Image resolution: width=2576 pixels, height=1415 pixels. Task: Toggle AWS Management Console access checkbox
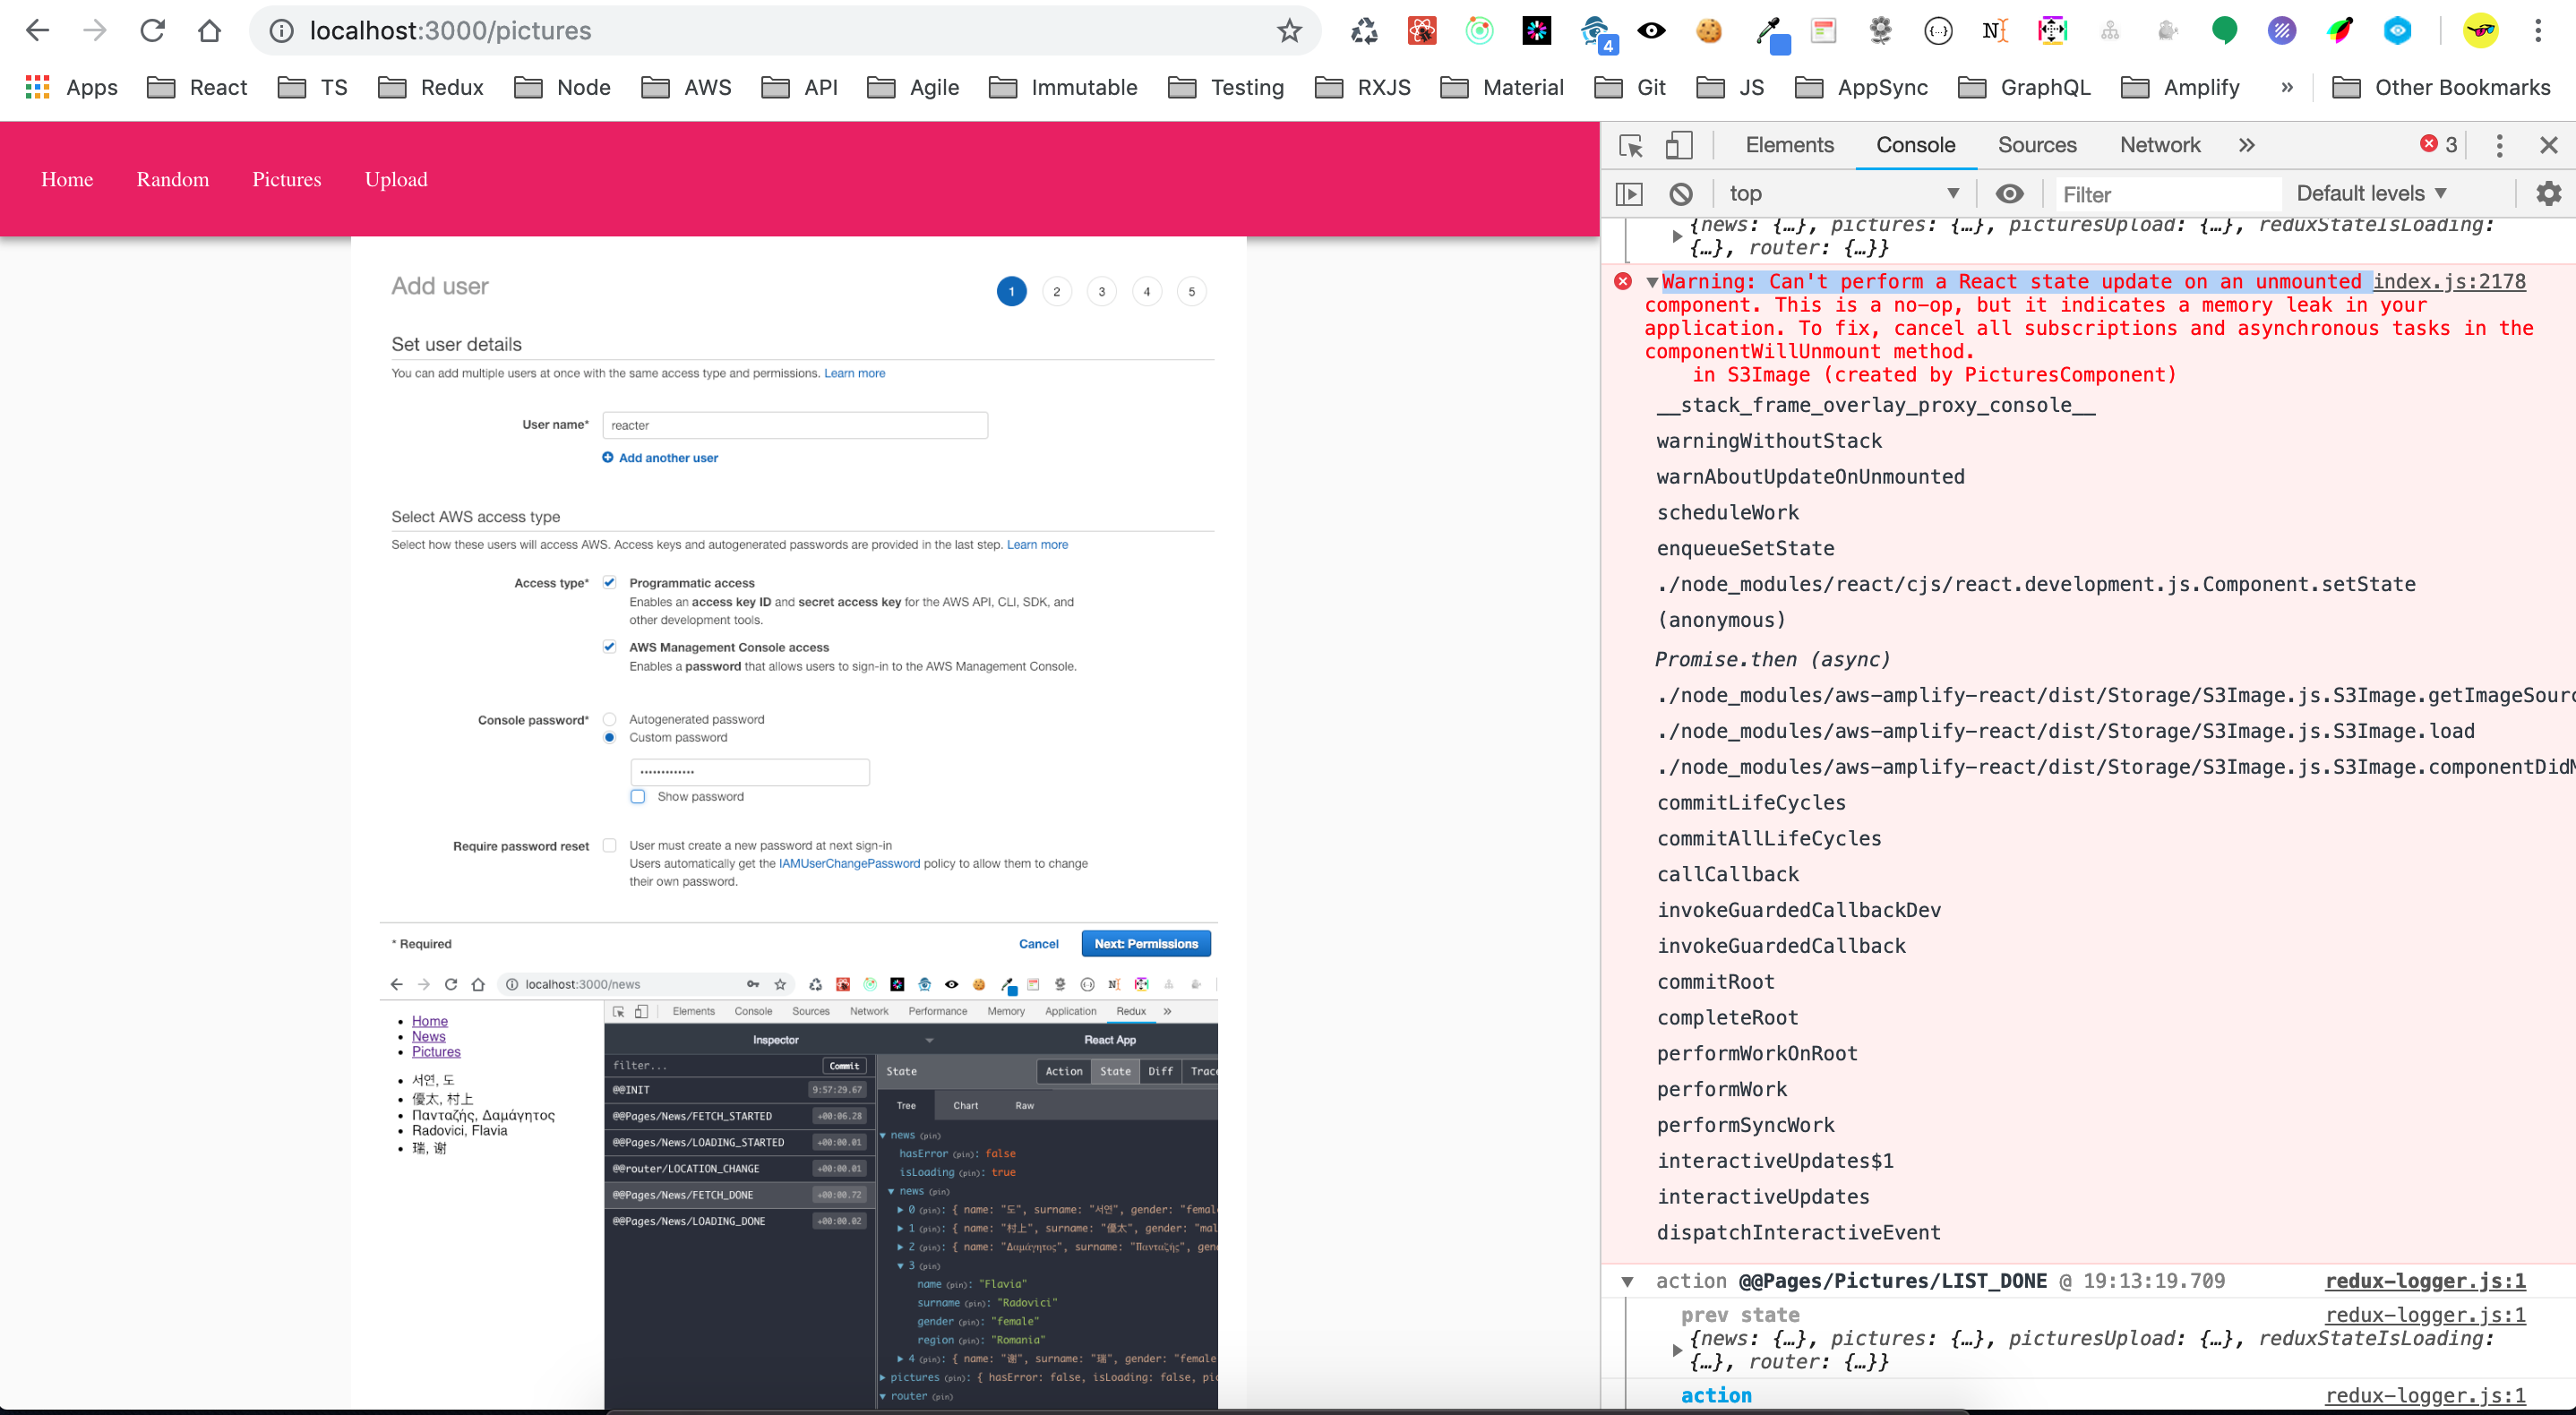(609, 646)
